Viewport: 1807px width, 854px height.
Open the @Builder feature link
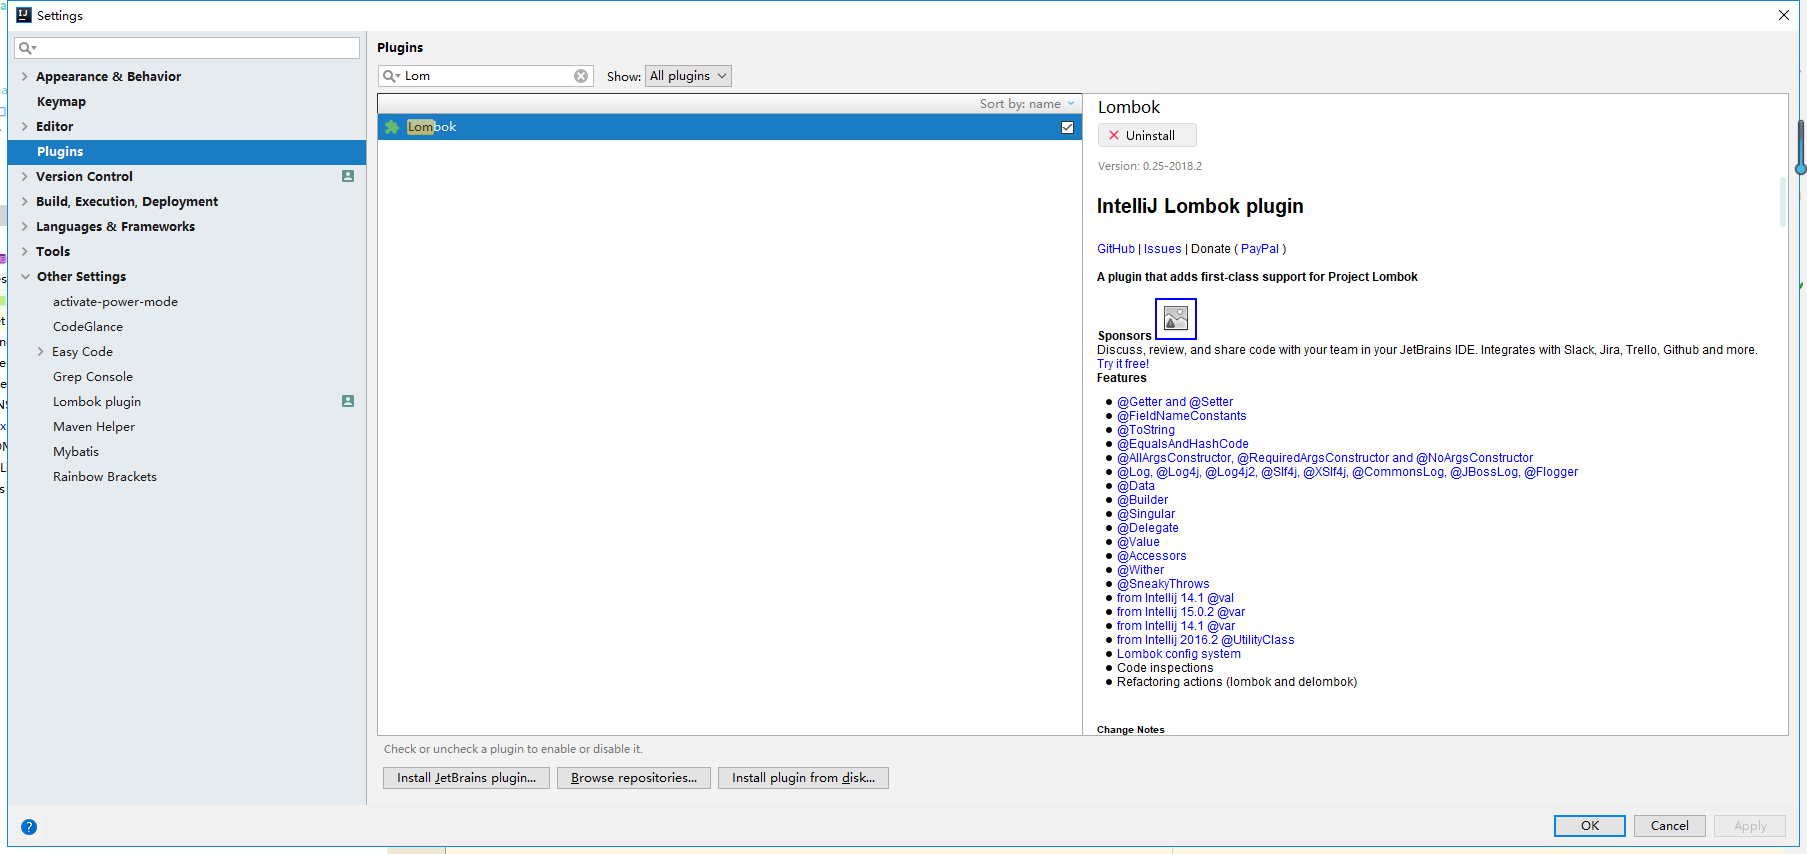coord(1142,500)
